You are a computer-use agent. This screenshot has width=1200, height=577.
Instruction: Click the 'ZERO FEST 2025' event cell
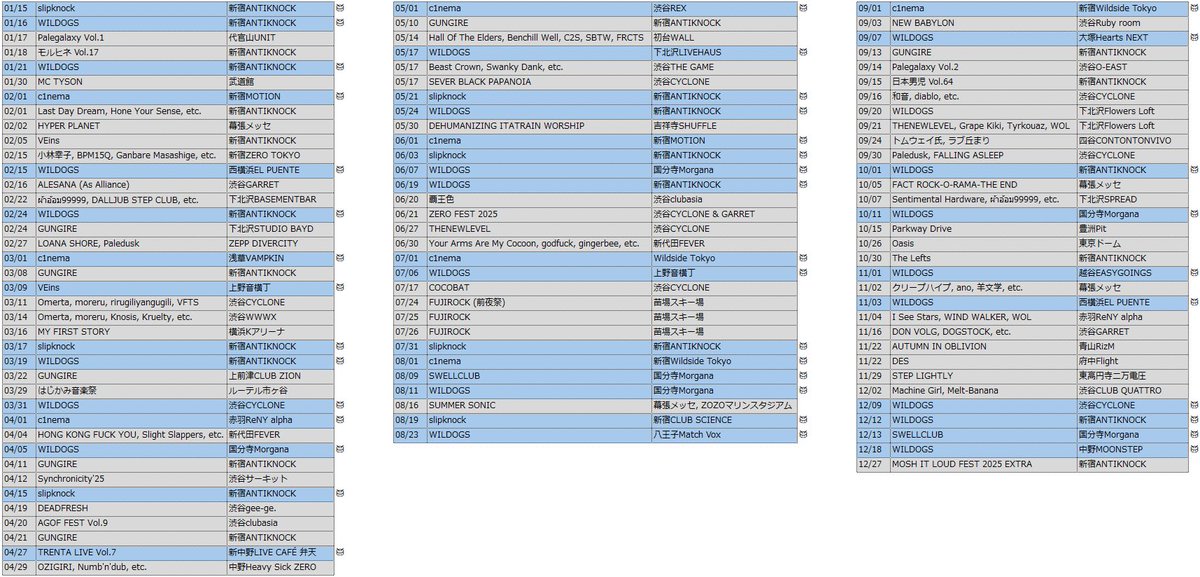point(538,214)
